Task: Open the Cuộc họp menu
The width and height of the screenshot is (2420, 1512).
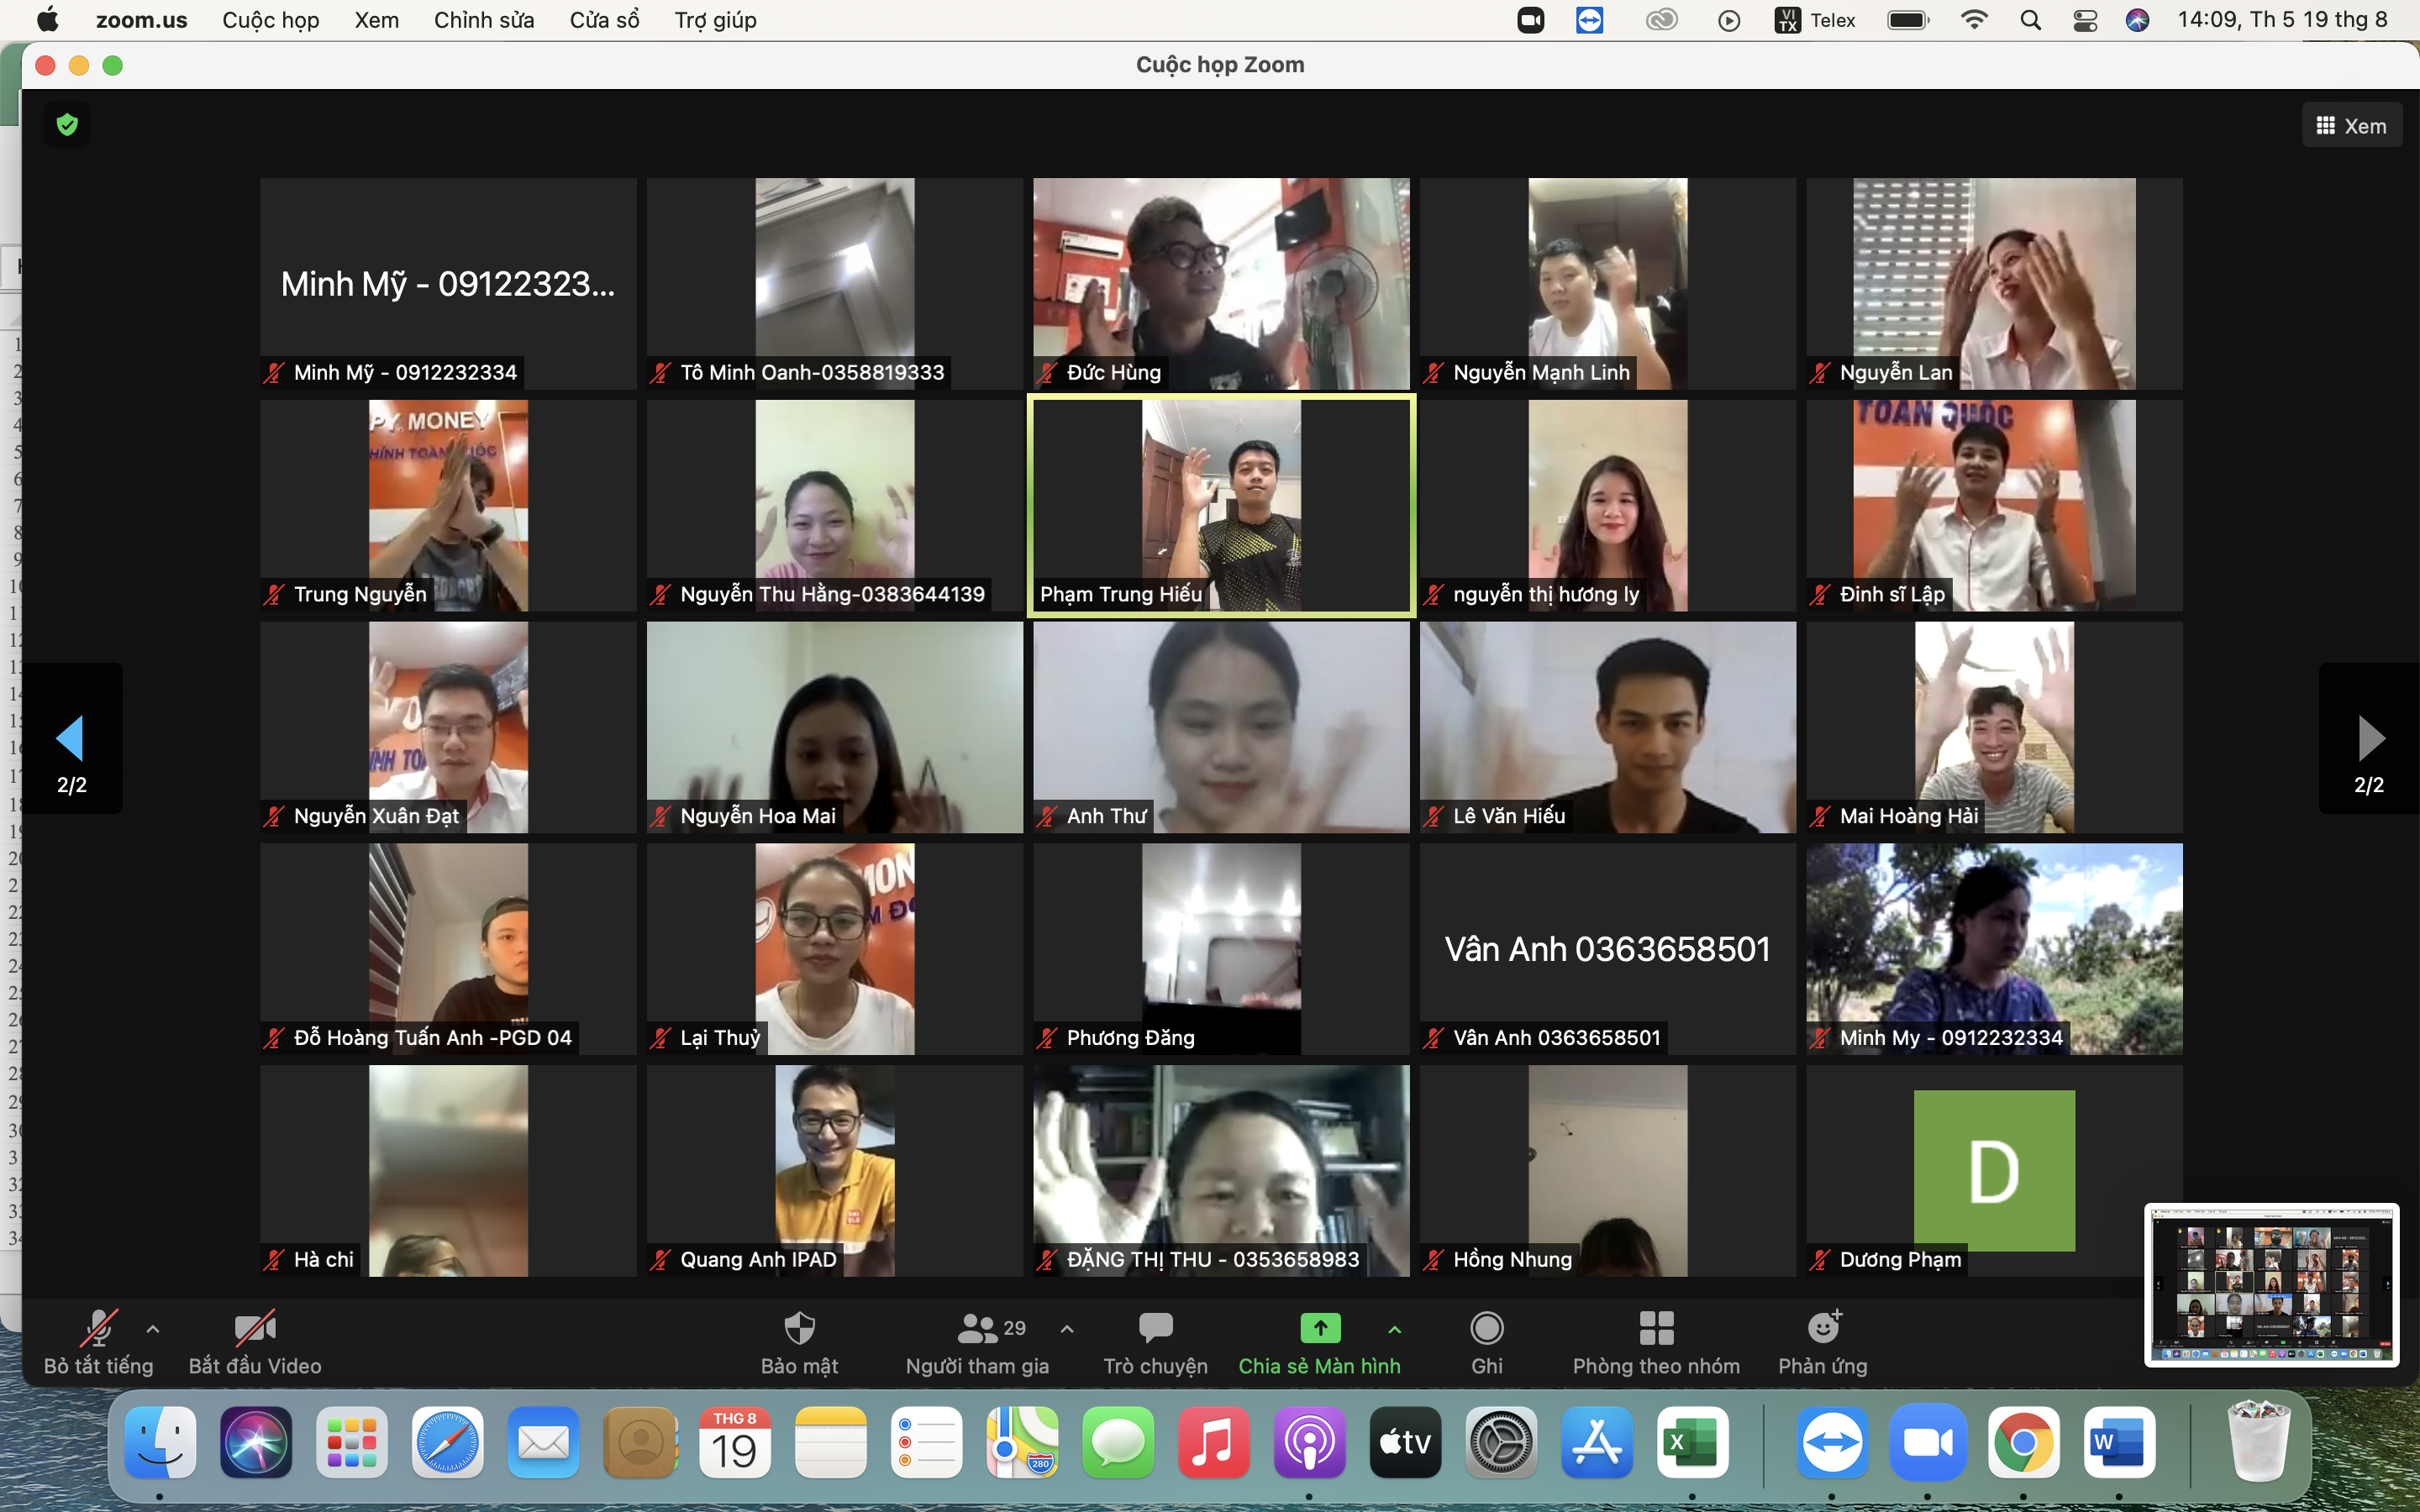Action: [270, 20]
